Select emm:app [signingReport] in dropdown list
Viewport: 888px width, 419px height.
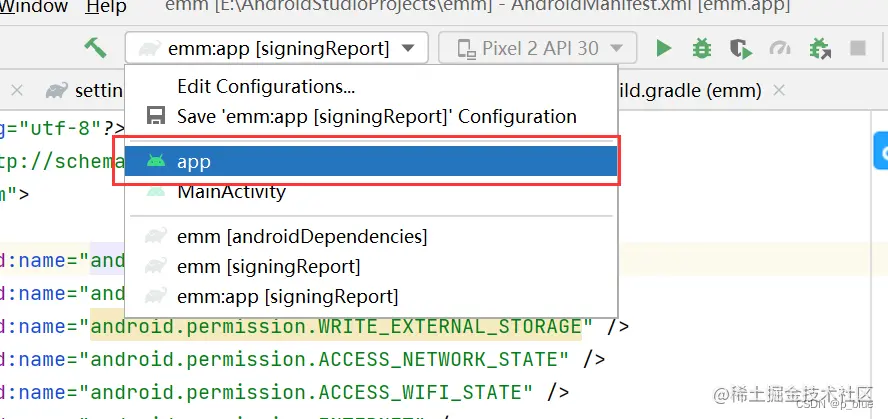click(371, 296)
